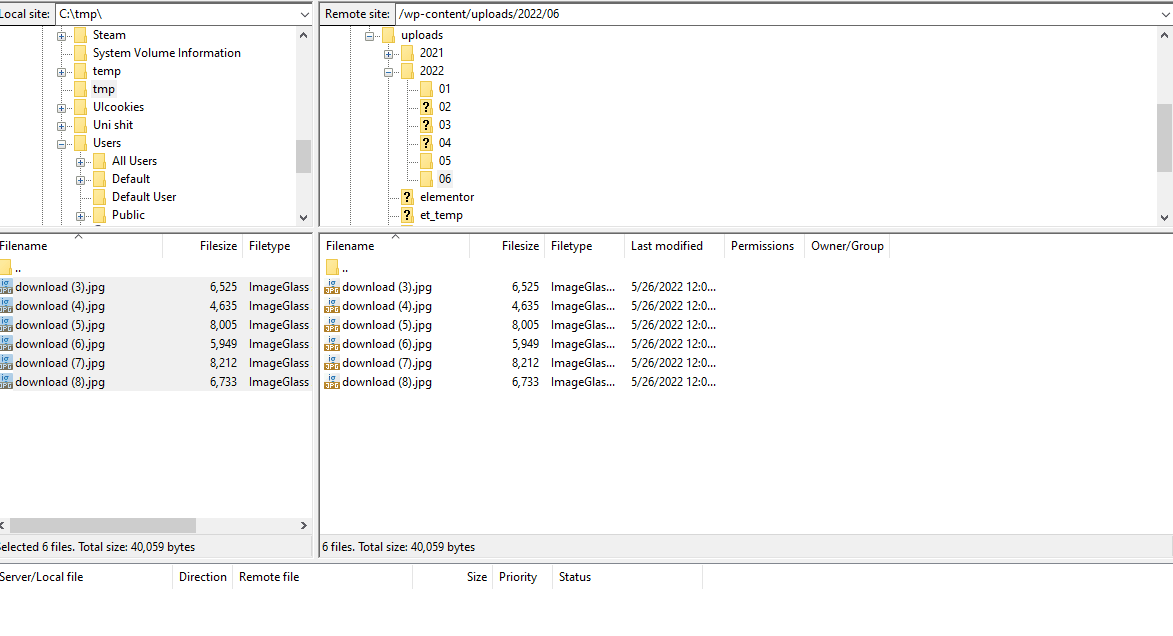Expand the Uni shit folder node
The image size is (1173, 636).
coord(61,126)
